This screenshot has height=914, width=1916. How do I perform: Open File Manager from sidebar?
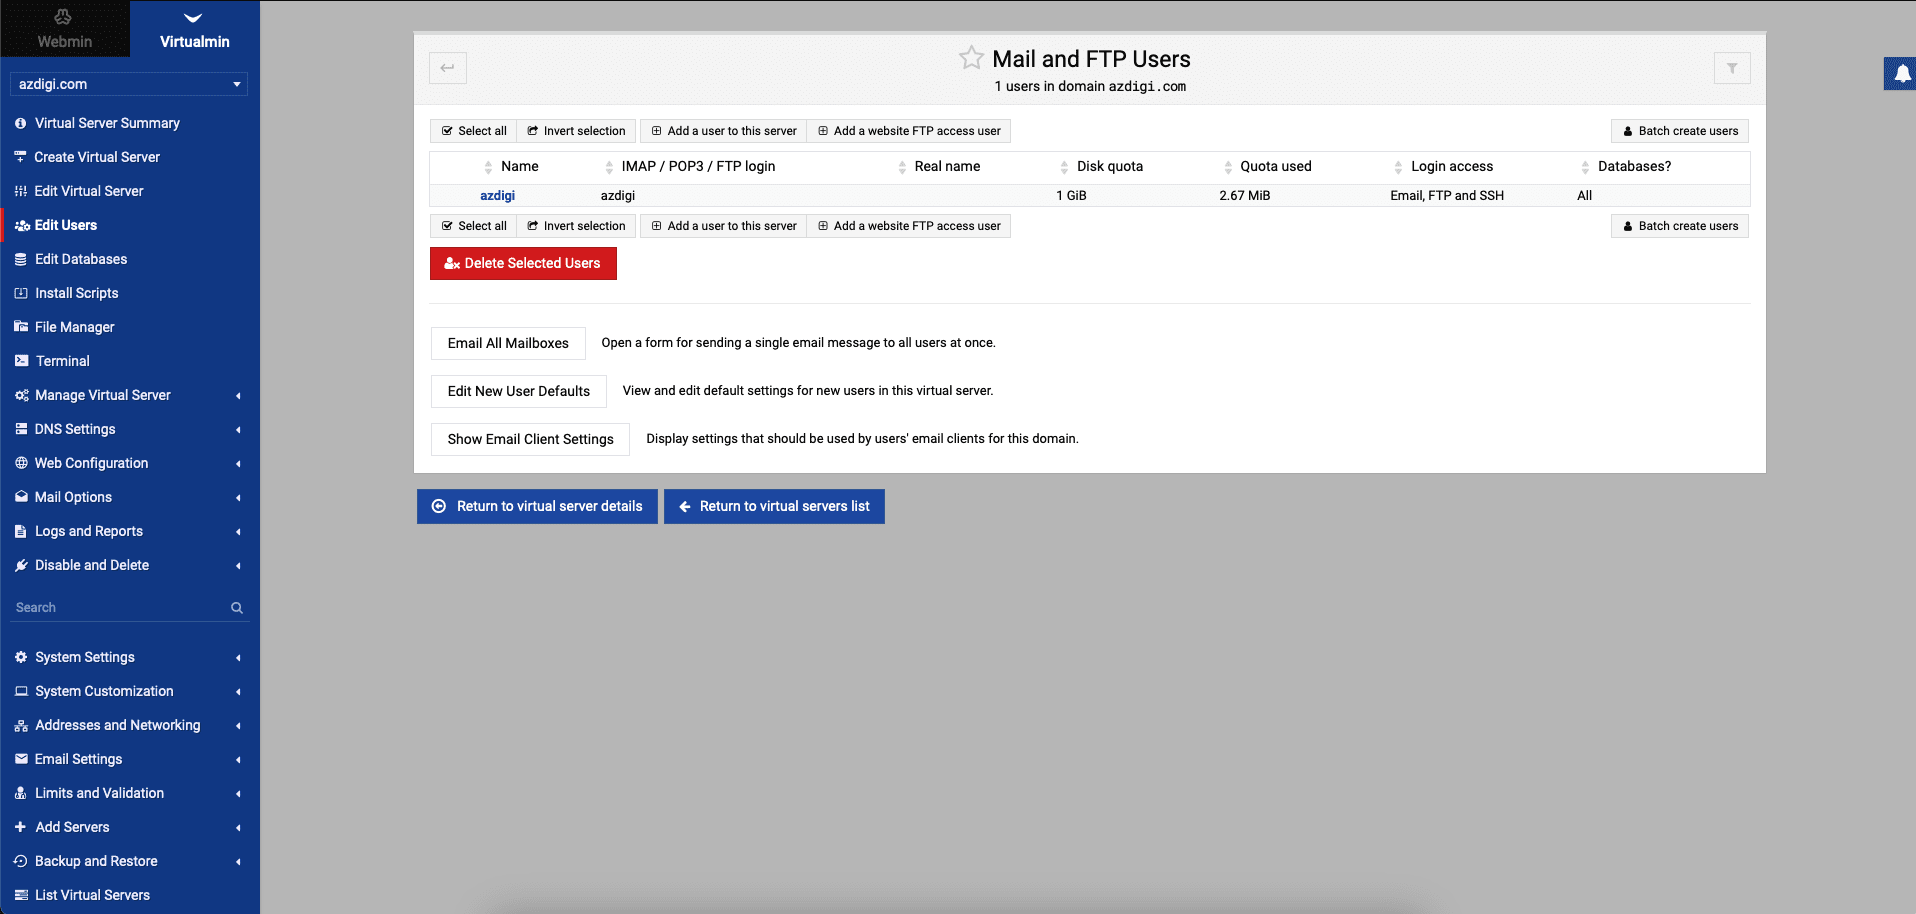point(74,327)
